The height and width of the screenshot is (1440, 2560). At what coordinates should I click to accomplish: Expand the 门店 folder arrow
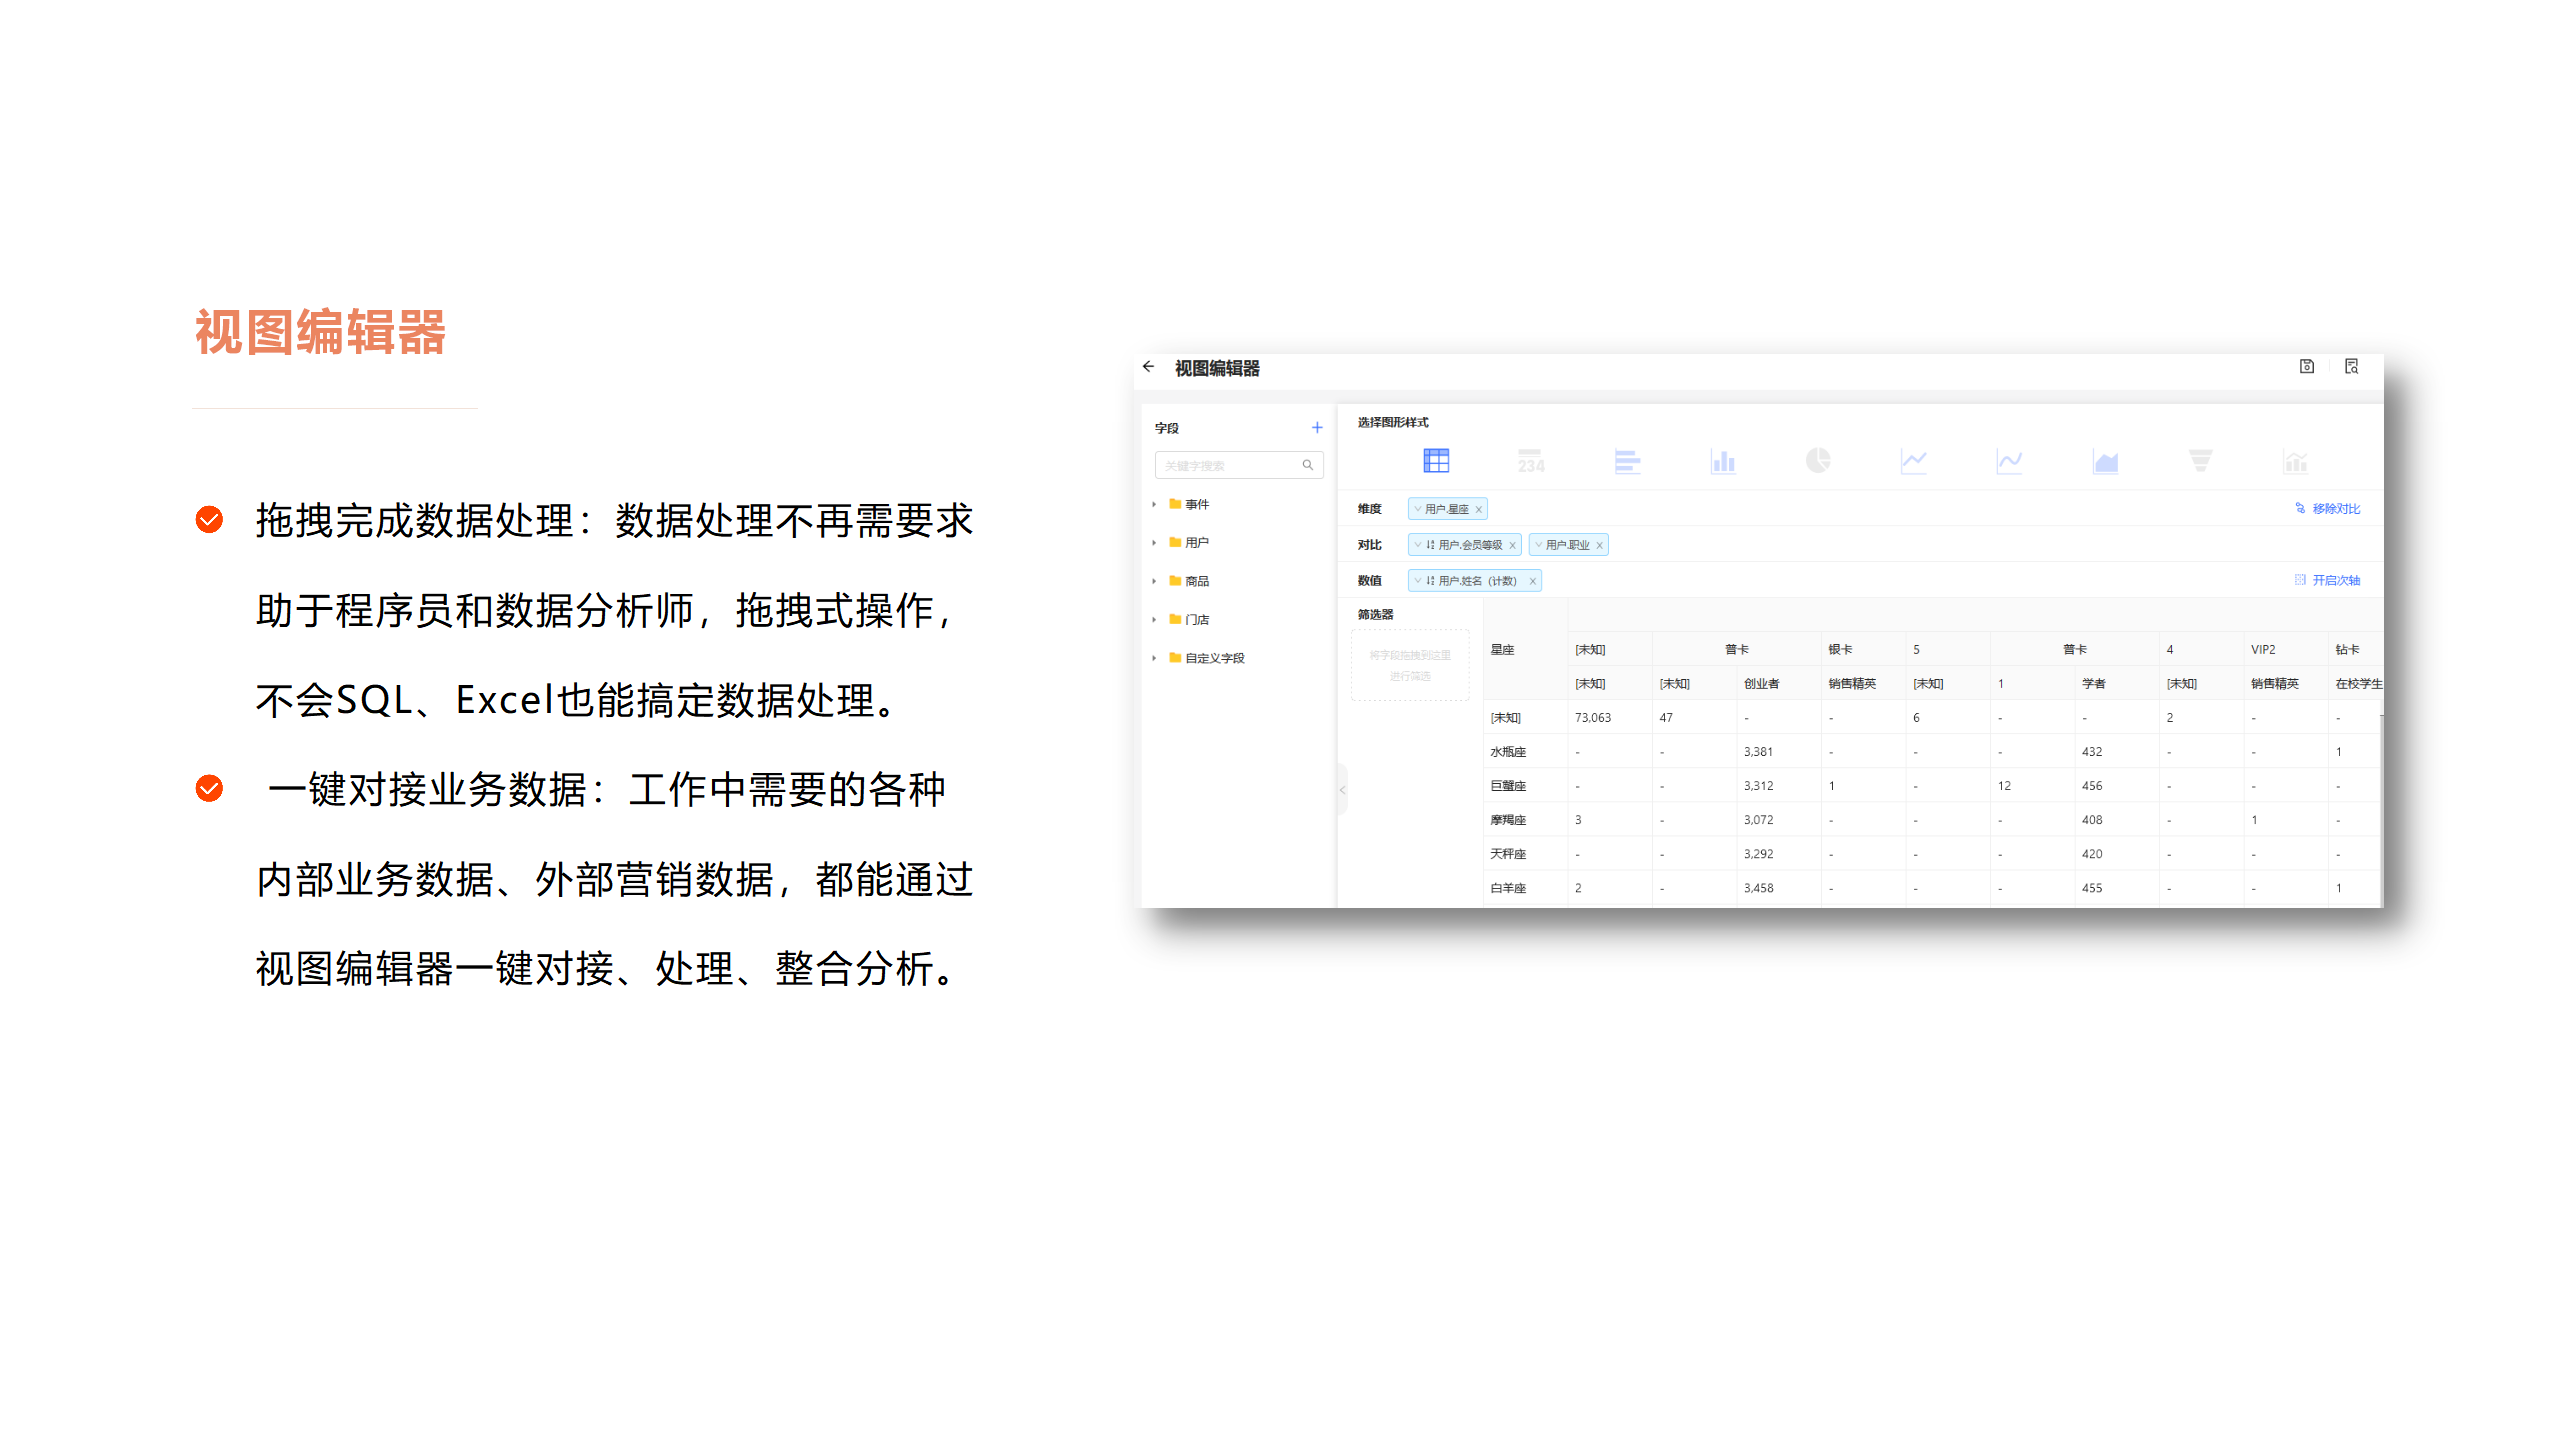tap(1154, 620)
